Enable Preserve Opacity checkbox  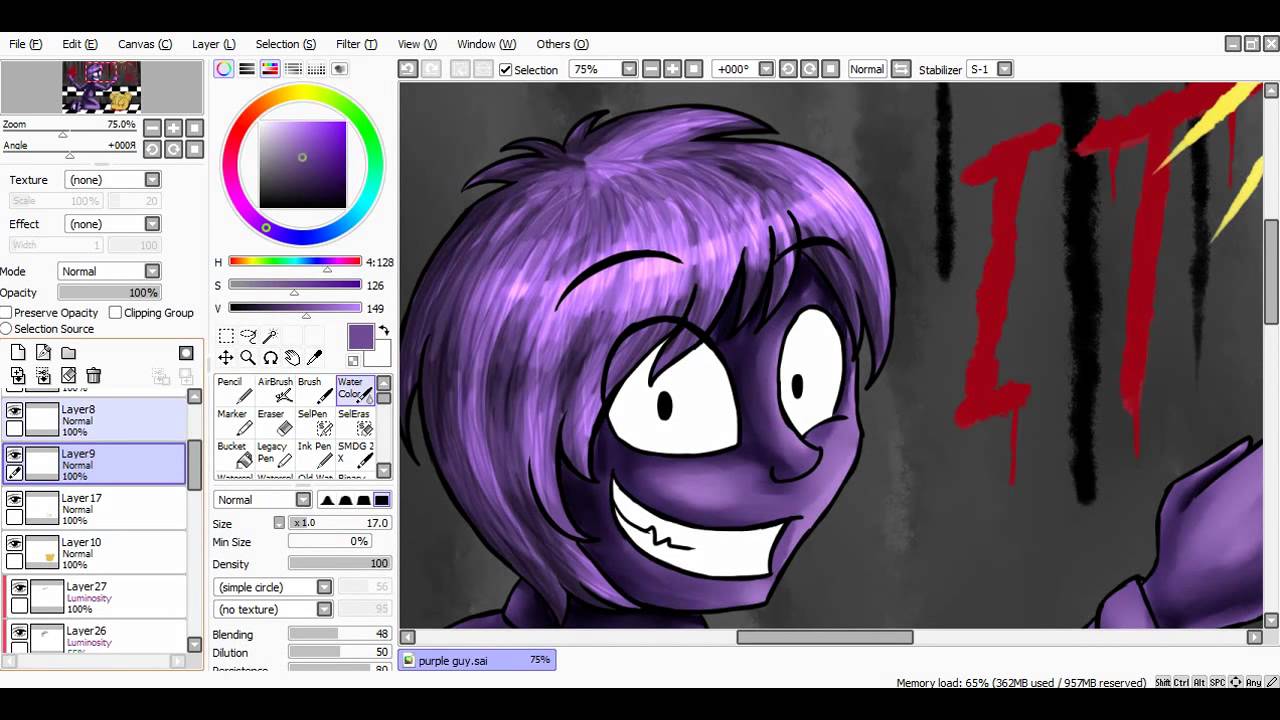[x=7, y=313]
